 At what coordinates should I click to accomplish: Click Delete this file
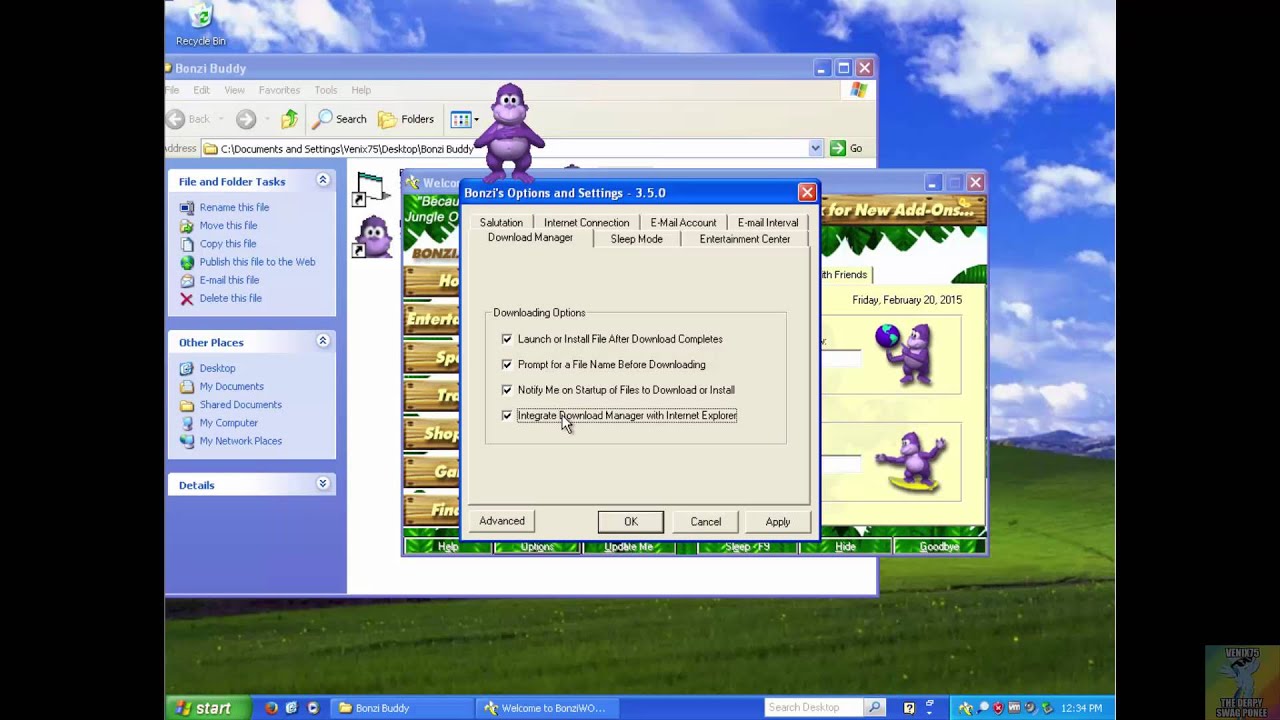(x=230, y=298)
